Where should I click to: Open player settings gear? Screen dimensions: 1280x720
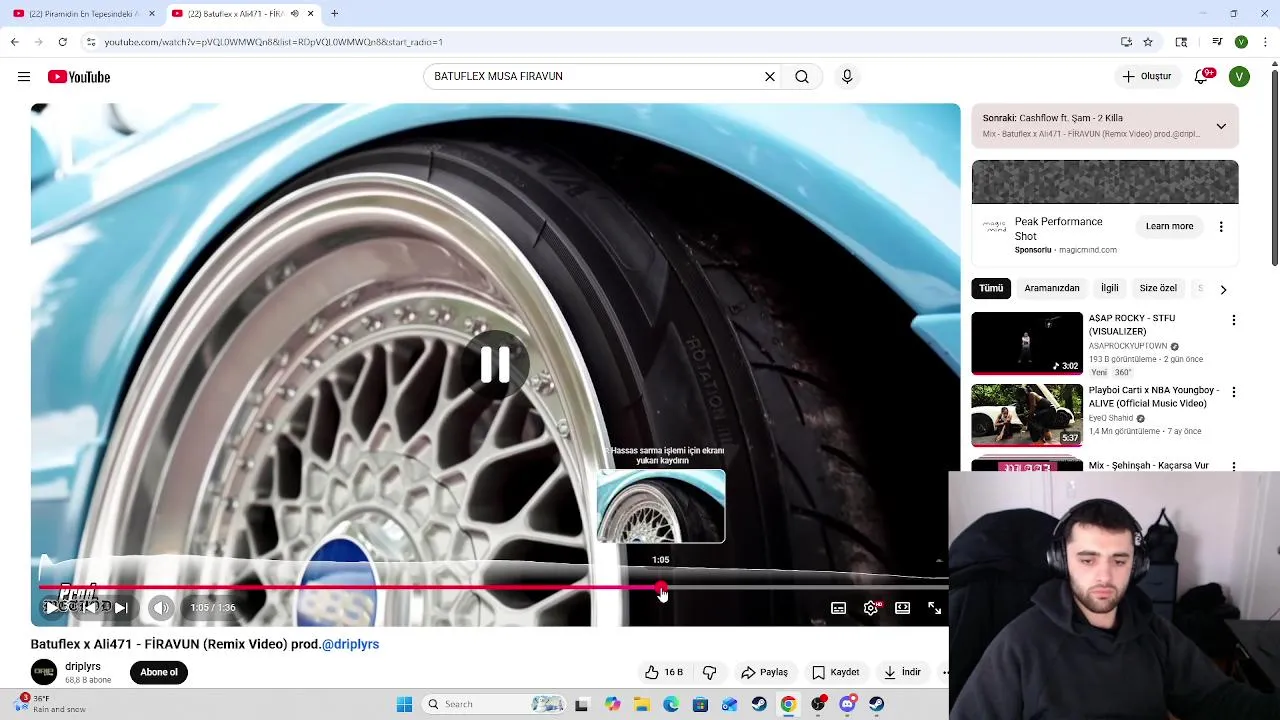(872, 607)
